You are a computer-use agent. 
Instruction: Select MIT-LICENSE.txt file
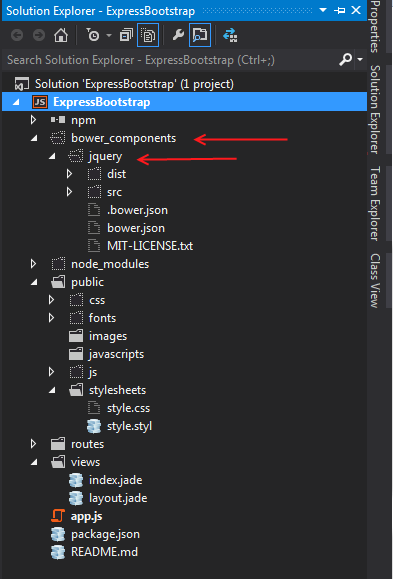[x=150, y=246]
